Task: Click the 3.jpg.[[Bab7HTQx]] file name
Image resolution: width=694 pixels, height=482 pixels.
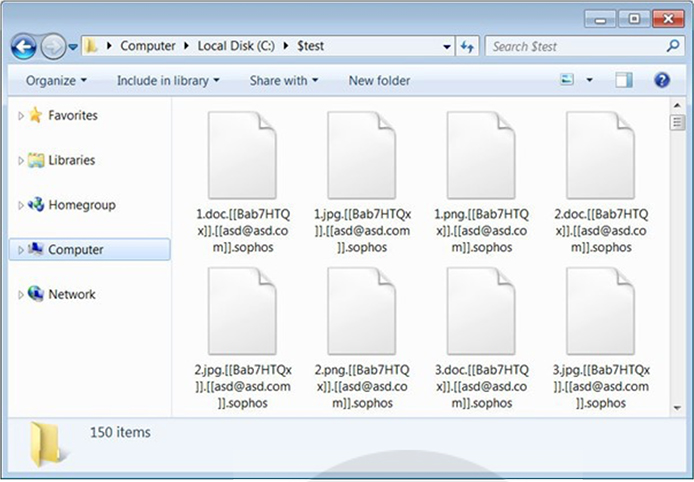Action: (x=601, y=386)
